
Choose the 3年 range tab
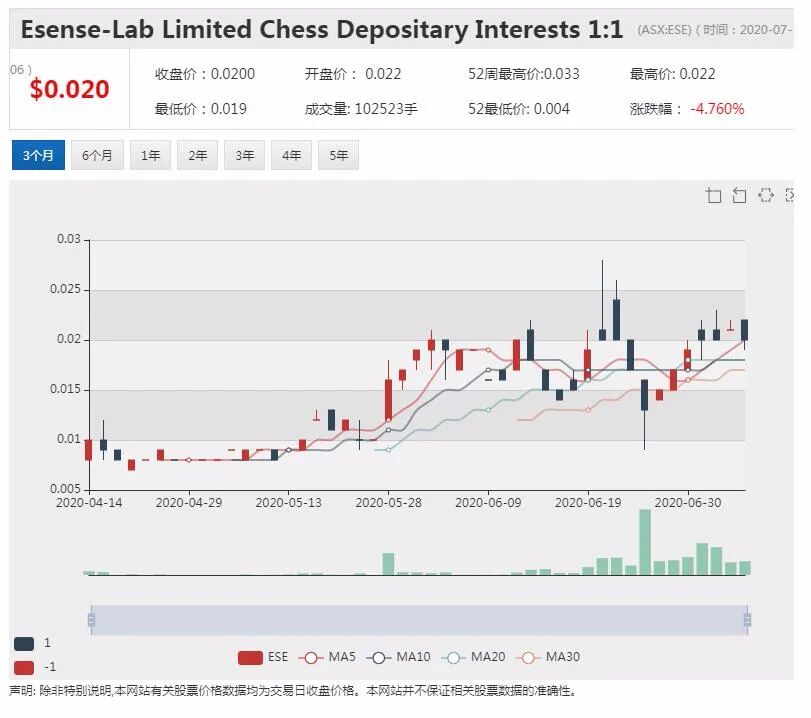pos(245,155)
